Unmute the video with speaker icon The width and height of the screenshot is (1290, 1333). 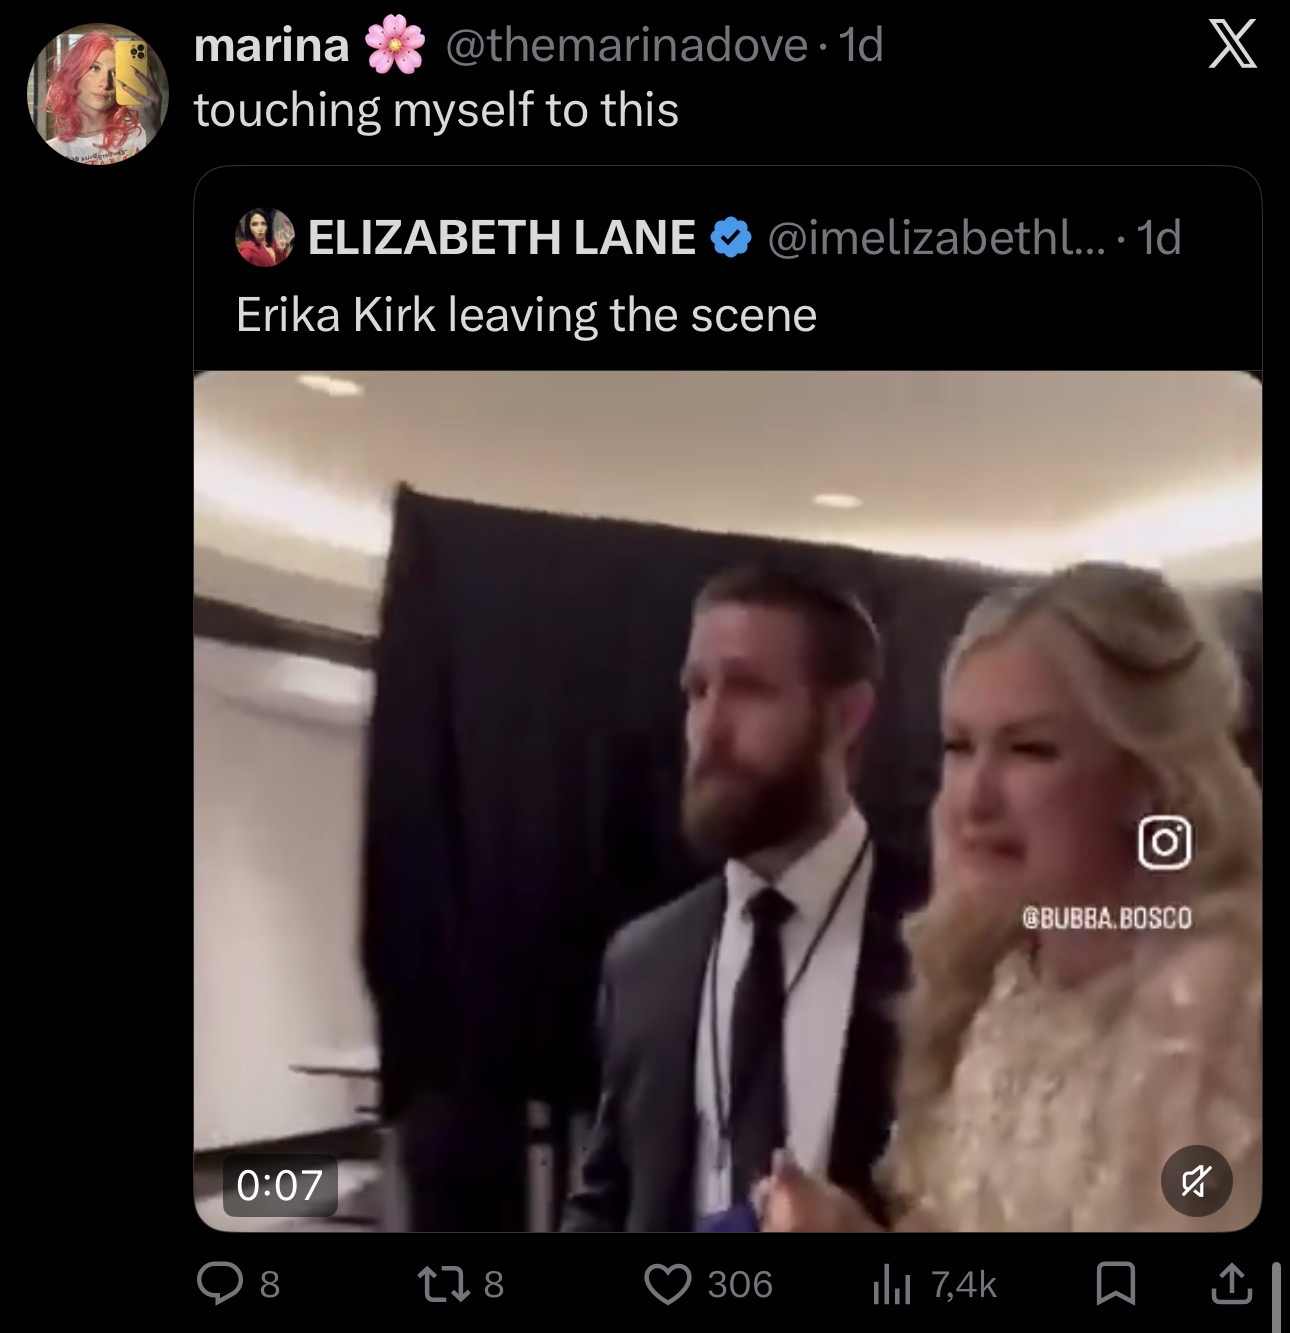(1196, 1180)
